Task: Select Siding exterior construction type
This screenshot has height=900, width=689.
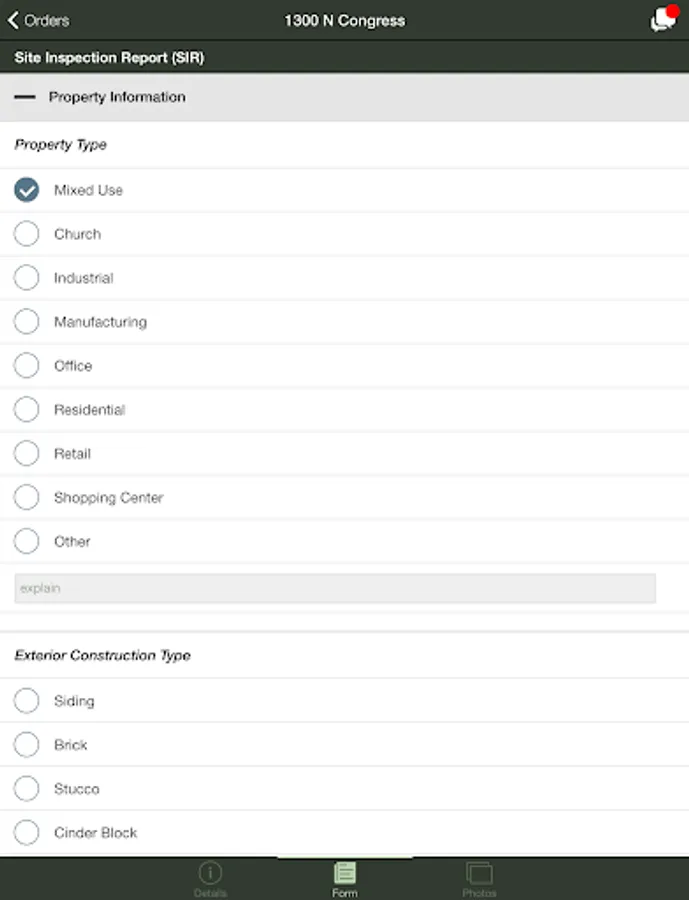Action: coord(27,701)
